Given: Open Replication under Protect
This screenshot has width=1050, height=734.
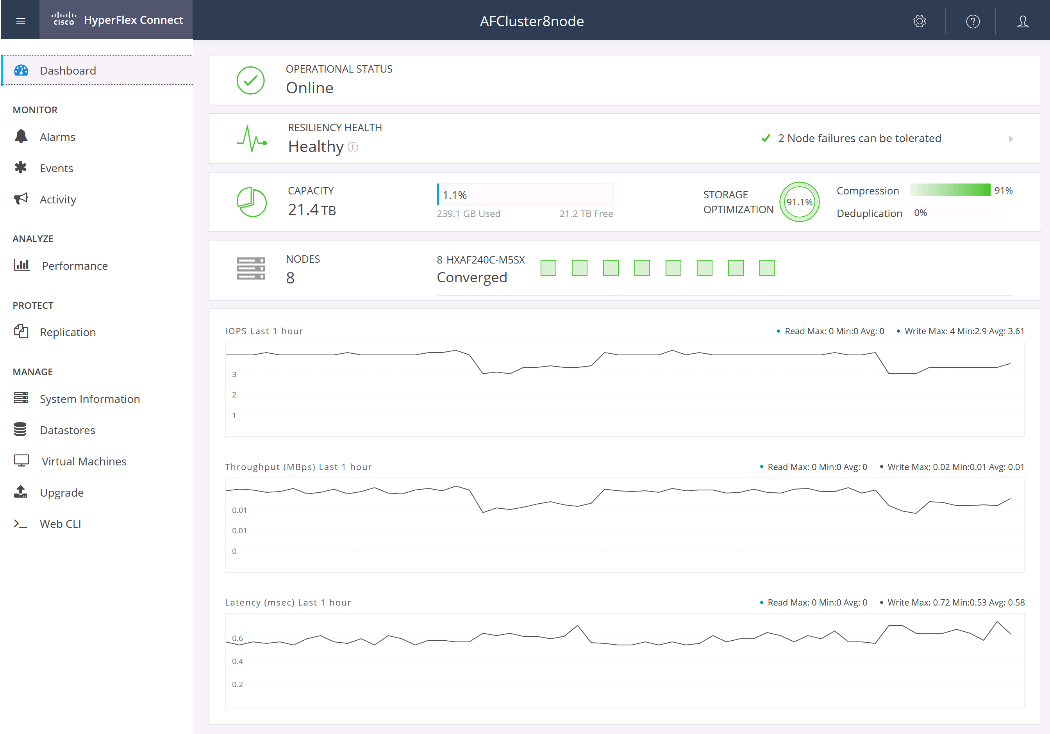Looking at the screenshot, I should [x=68, y=332].
